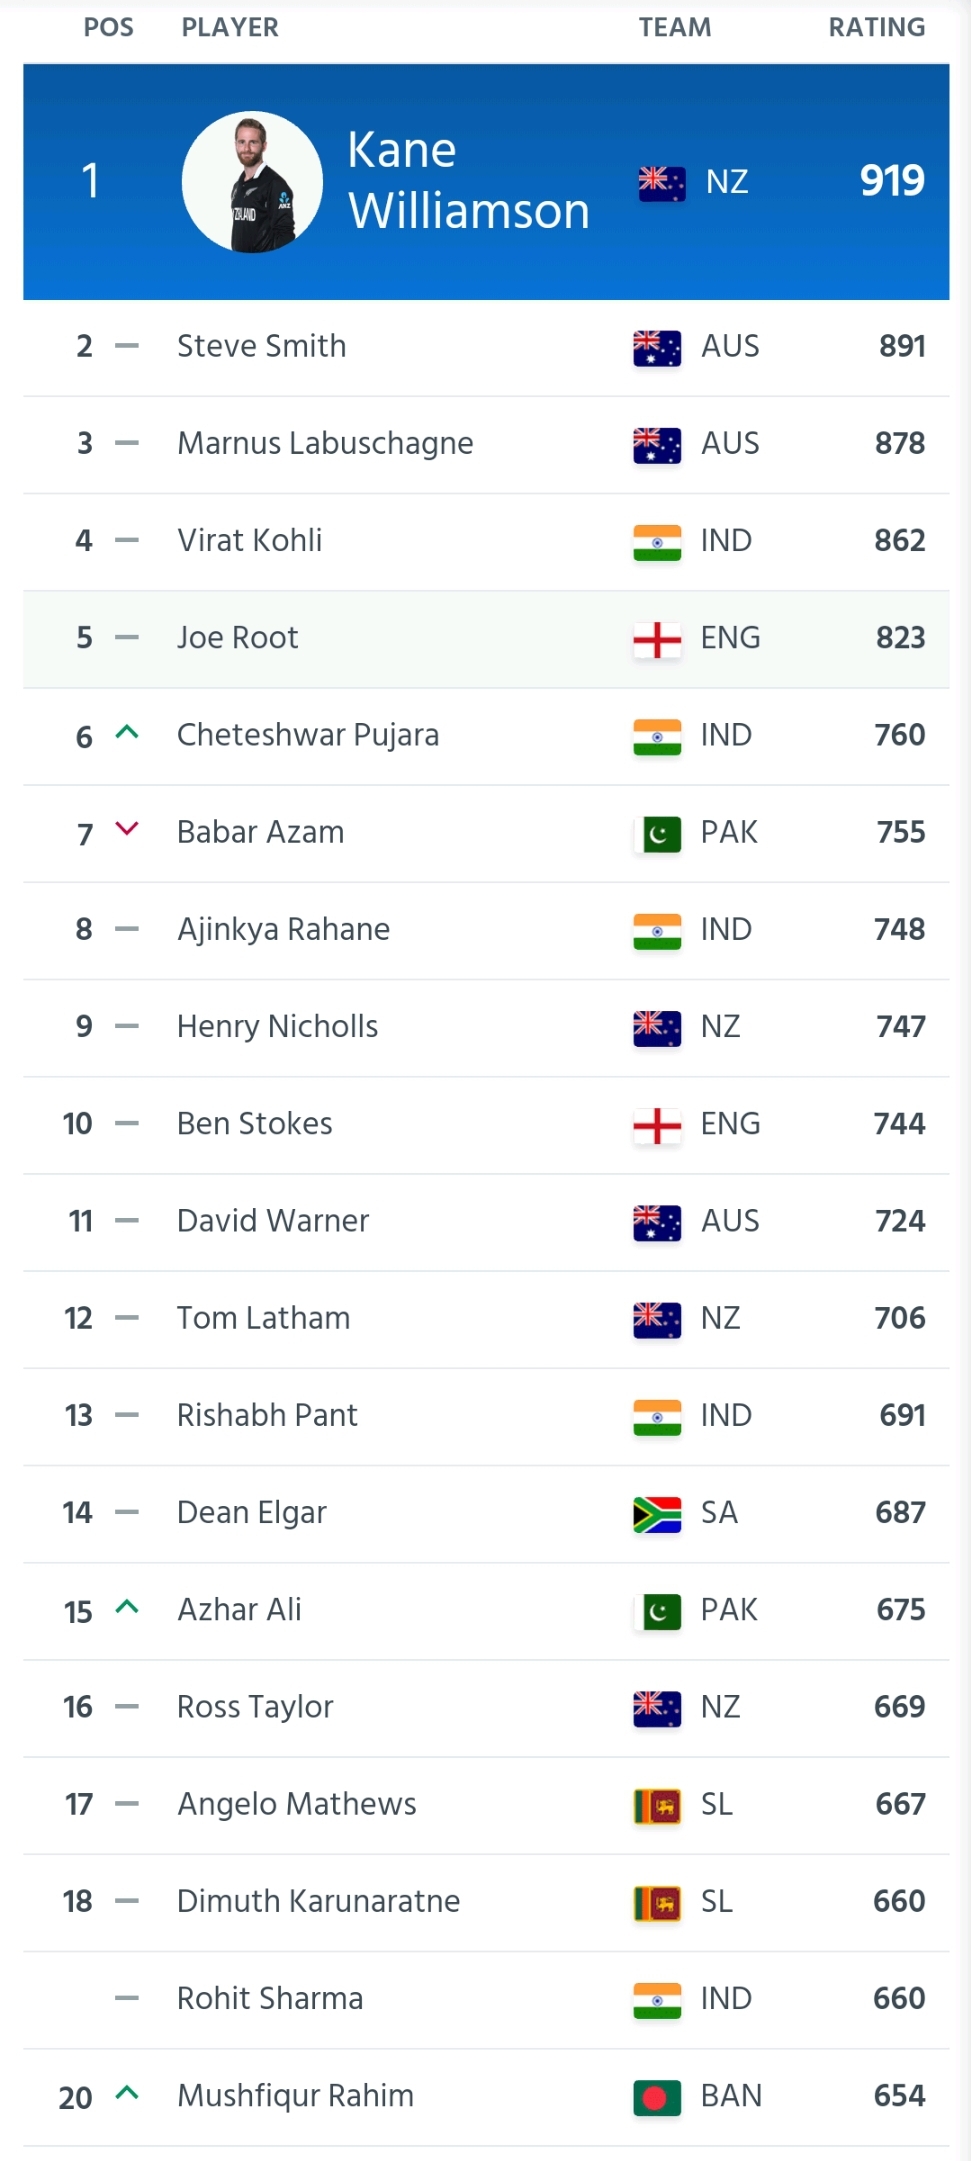Open Marnus Labuschagne's player link
Screen dimensions: 971x2161
point(325,443)
